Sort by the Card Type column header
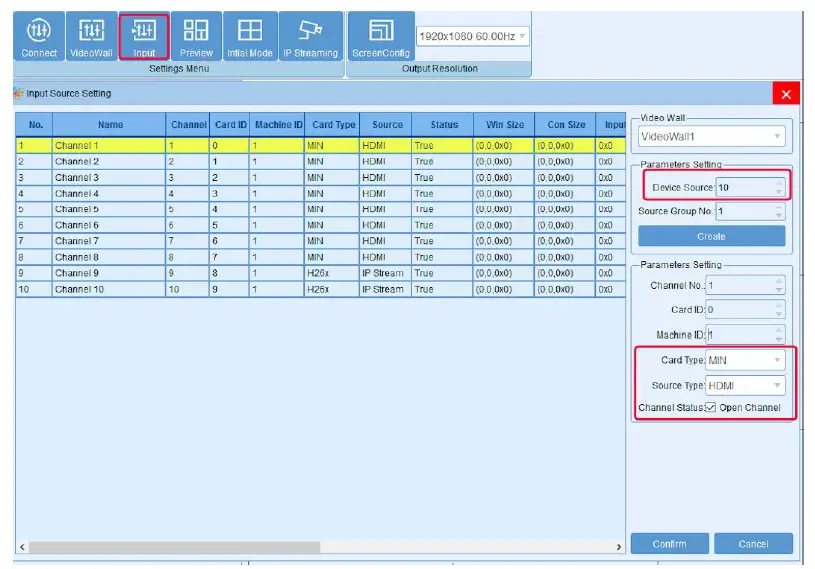 (333, 125)
